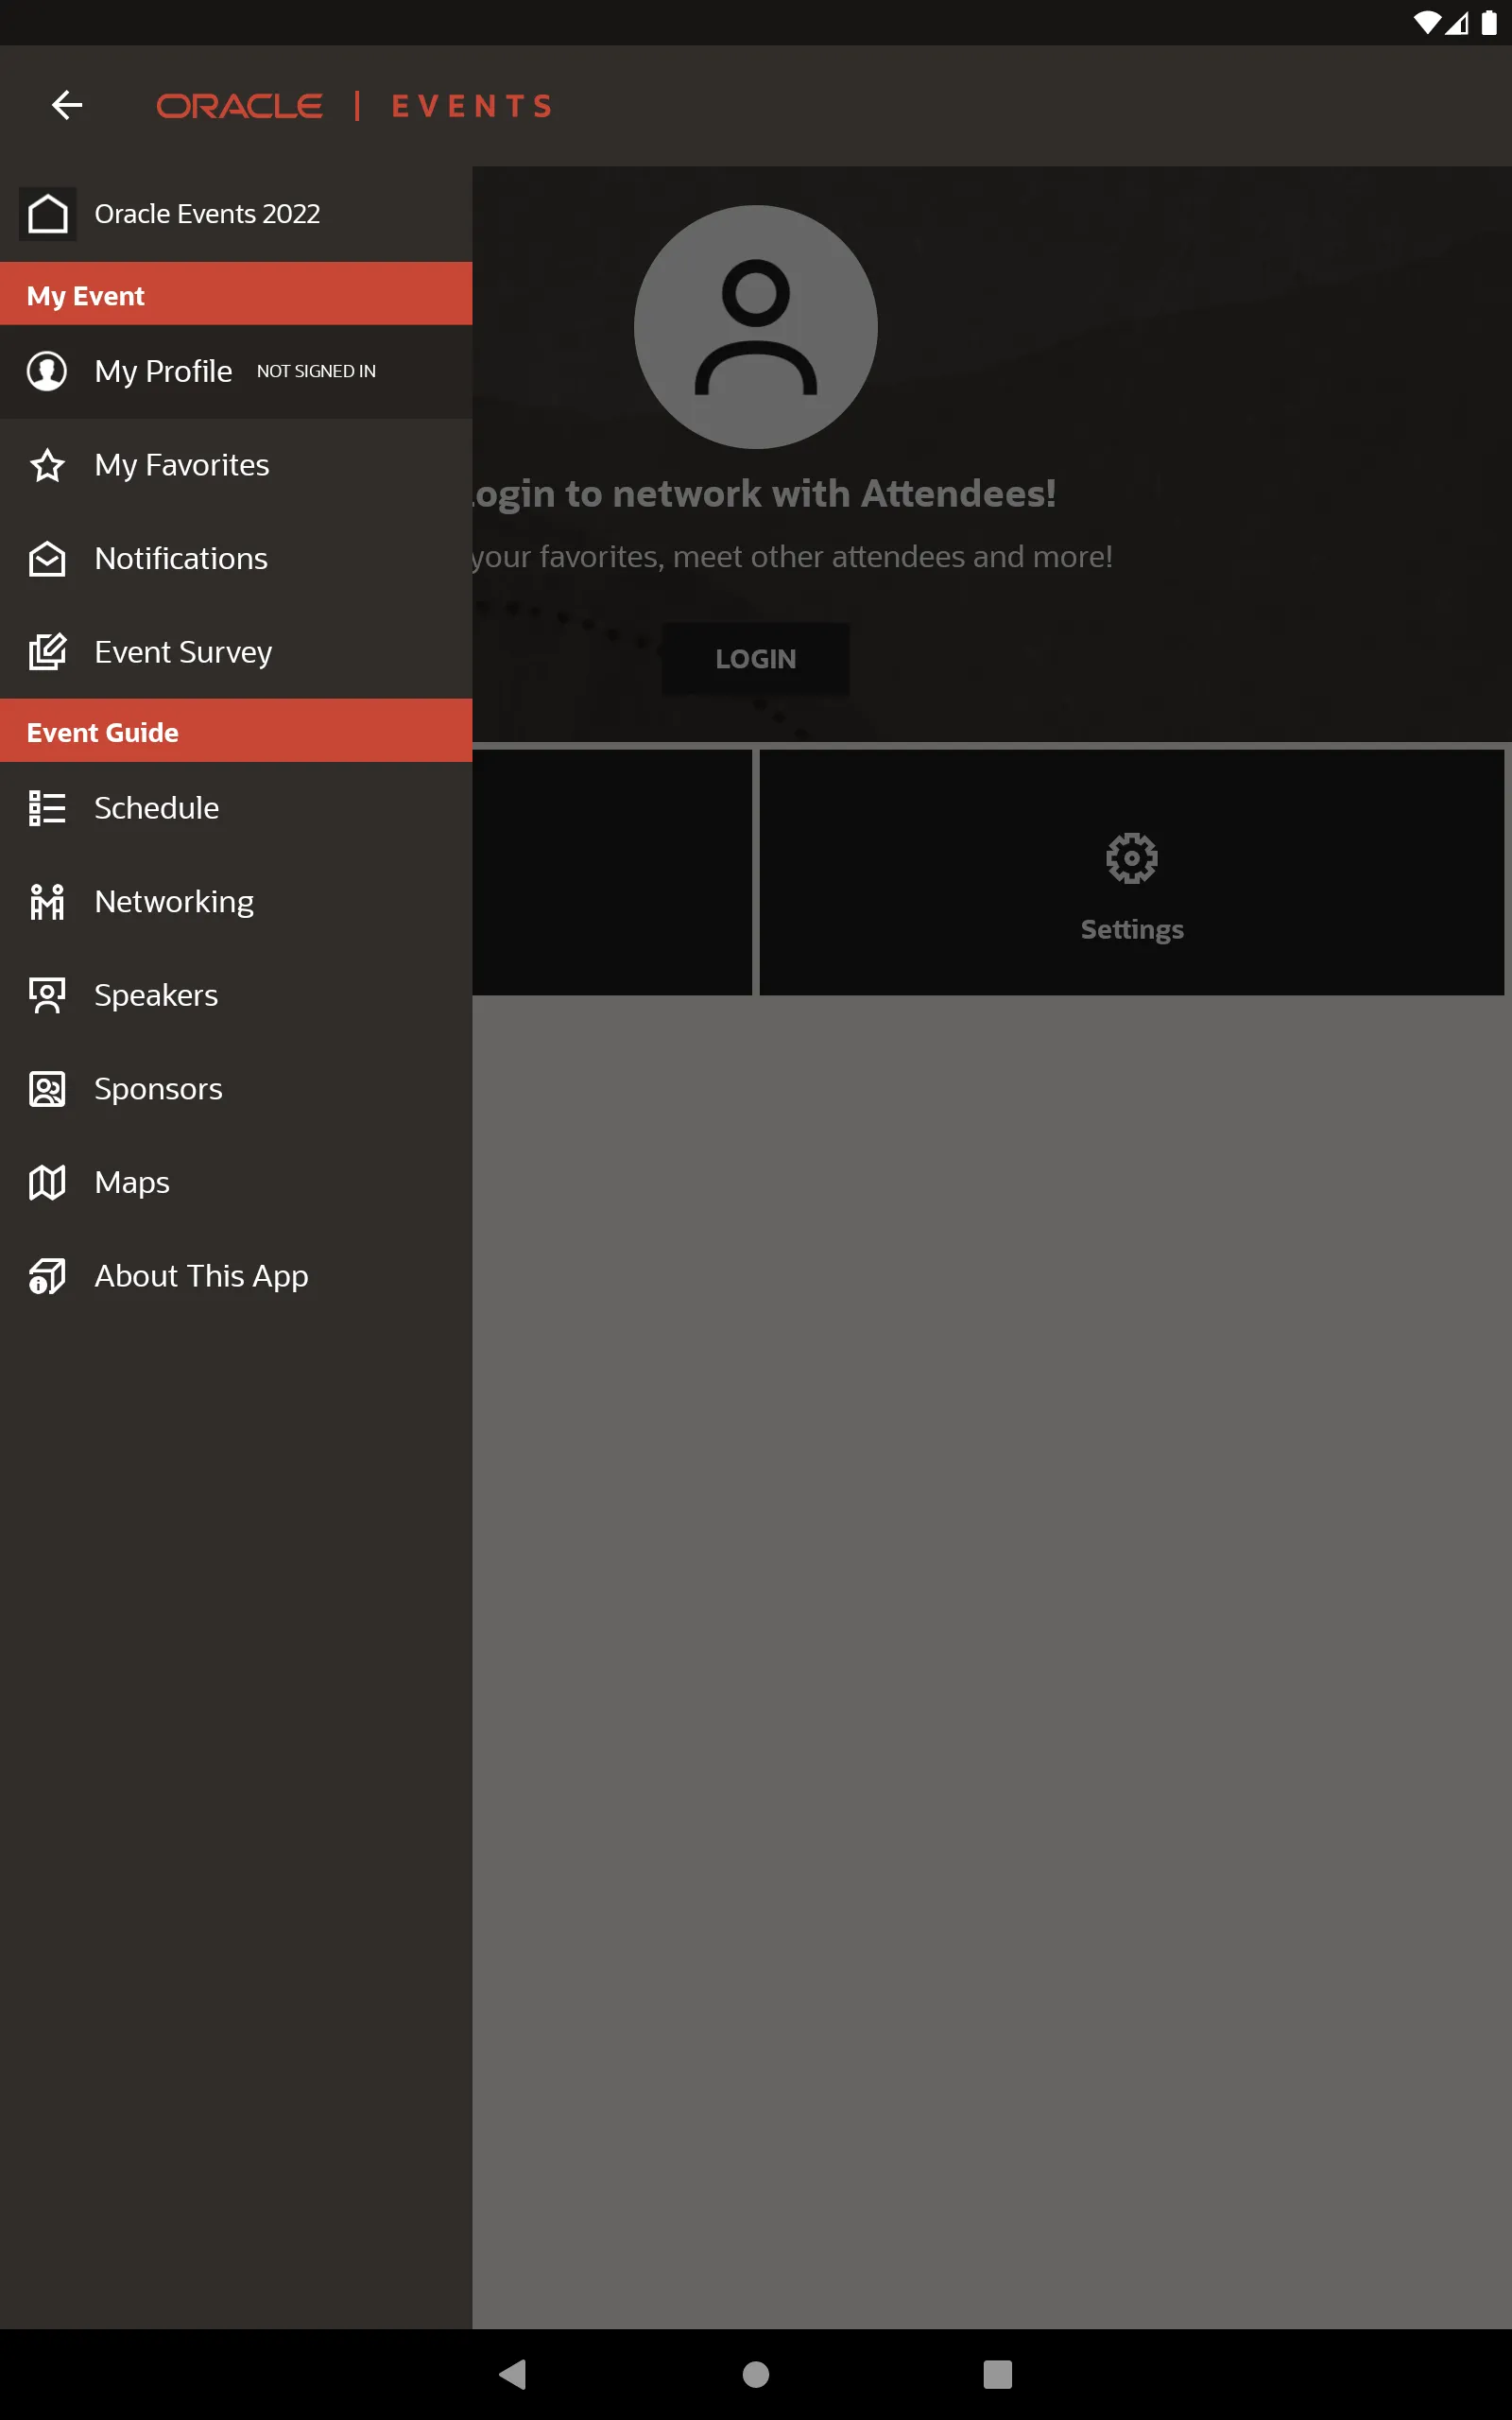Tap the LOGIN button
Screen dimensions: 1512x2420
[756, 659]
